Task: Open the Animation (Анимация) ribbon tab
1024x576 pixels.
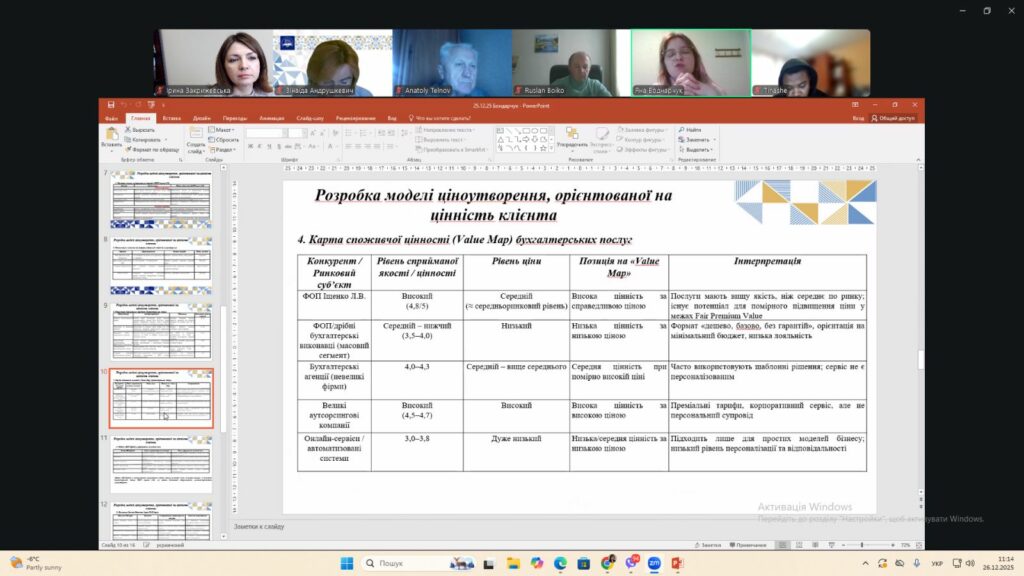Action: pyautogui.click(x=271, y=118)
